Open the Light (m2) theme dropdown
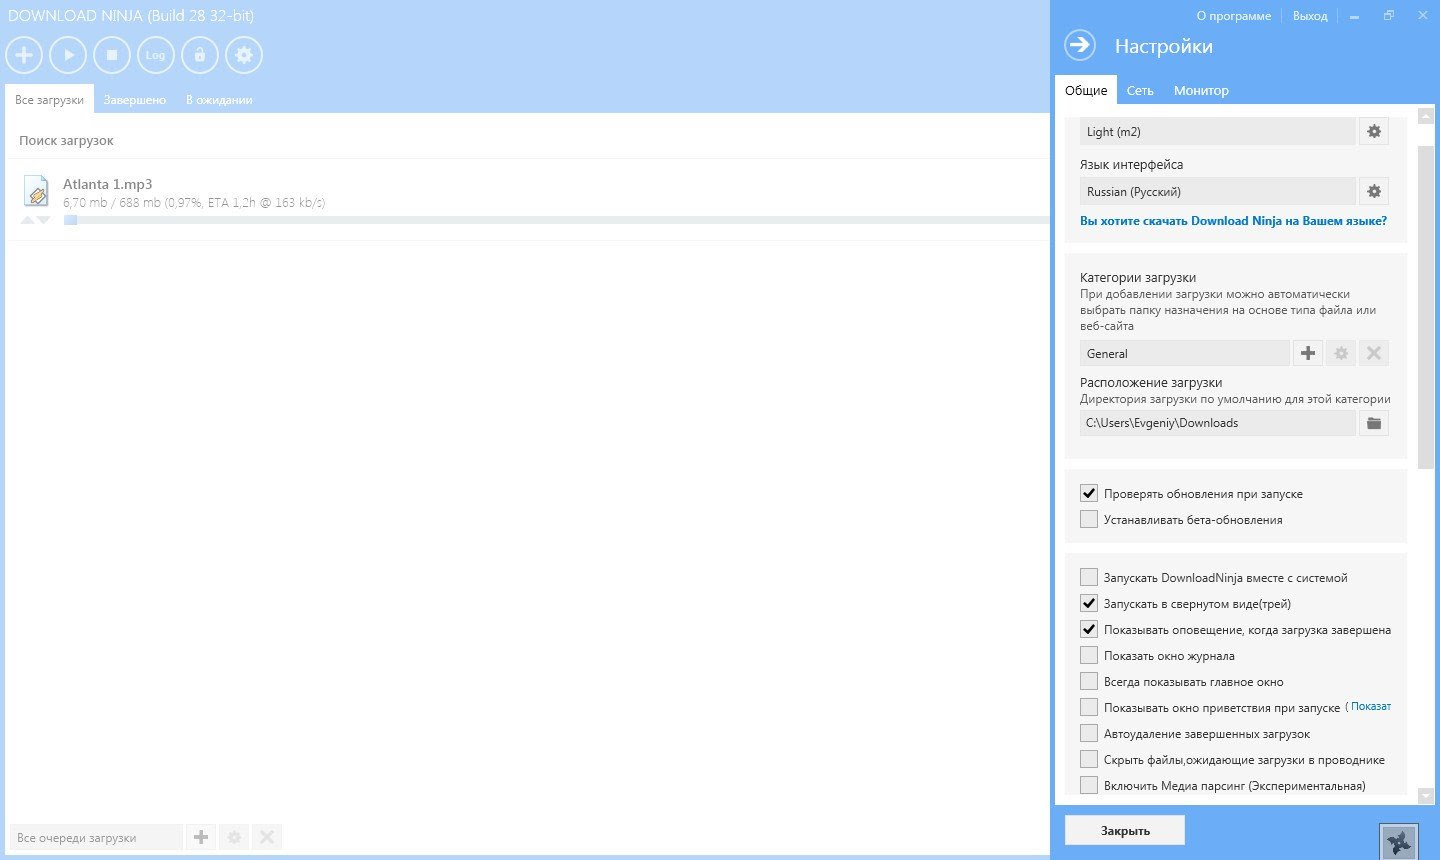Screen dimensions: 1440x860 tap(1217, 131)
